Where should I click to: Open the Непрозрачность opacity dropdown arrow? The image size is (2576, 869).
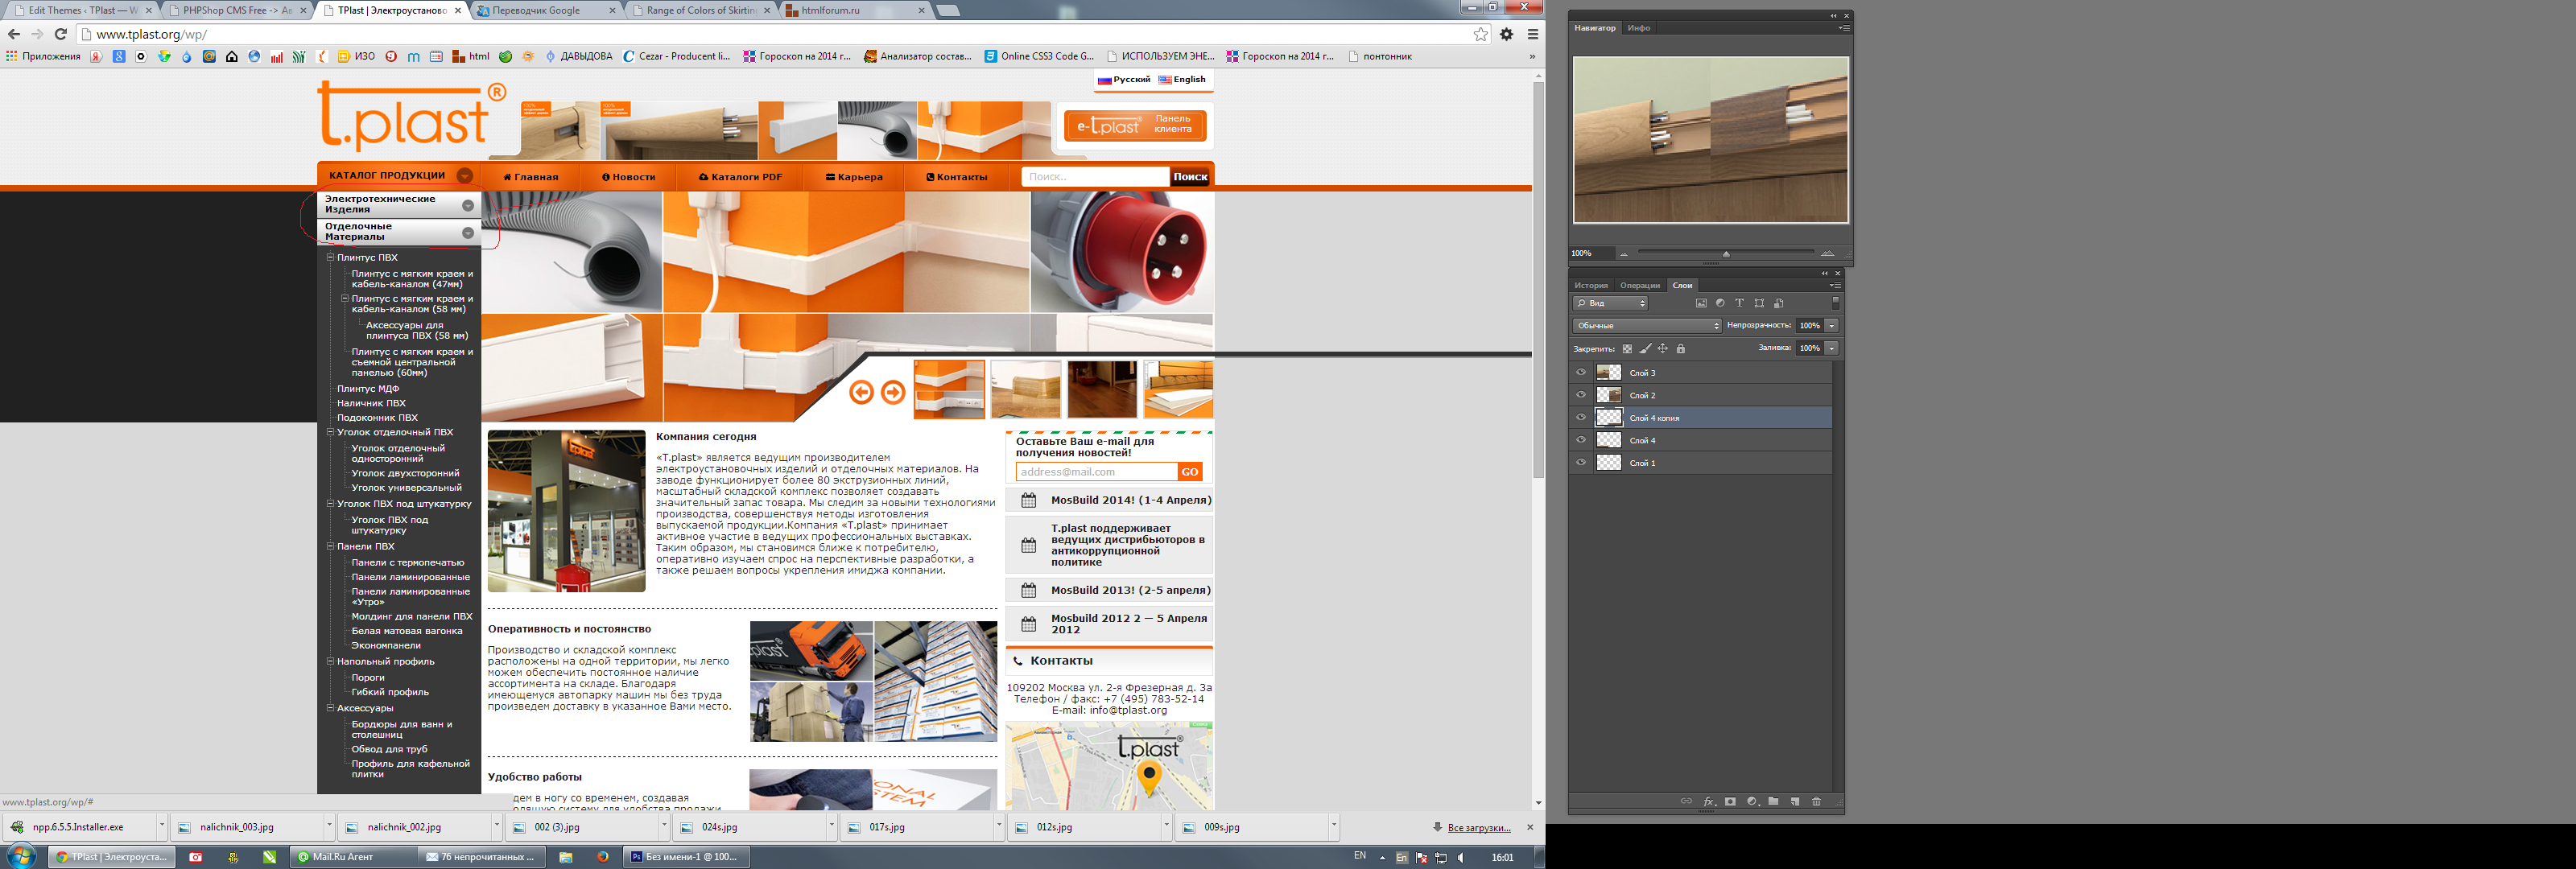point(1832,326)
